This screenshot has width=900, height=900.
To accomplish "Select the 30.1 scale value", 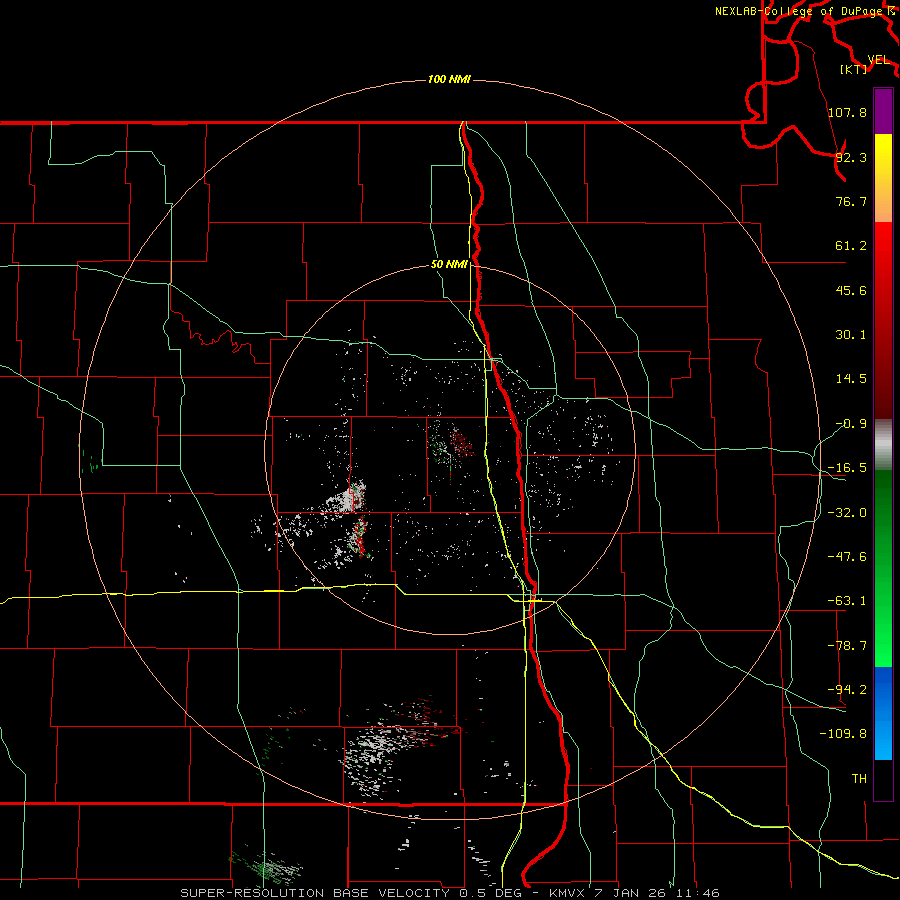I will coord(851,334).
